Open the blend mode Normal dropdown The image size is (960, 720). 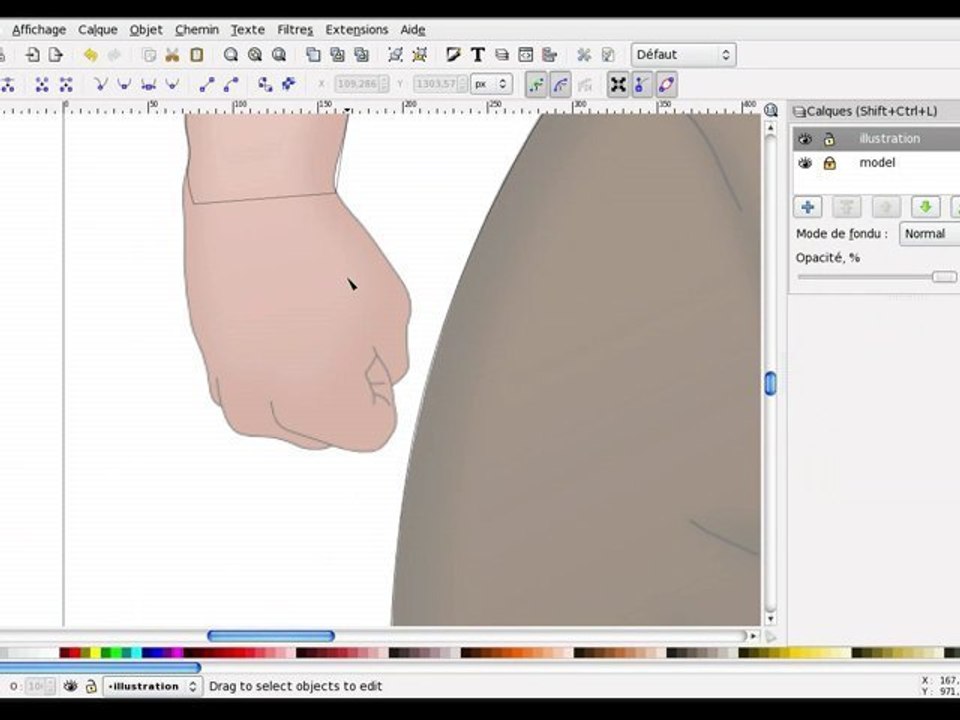928,233
